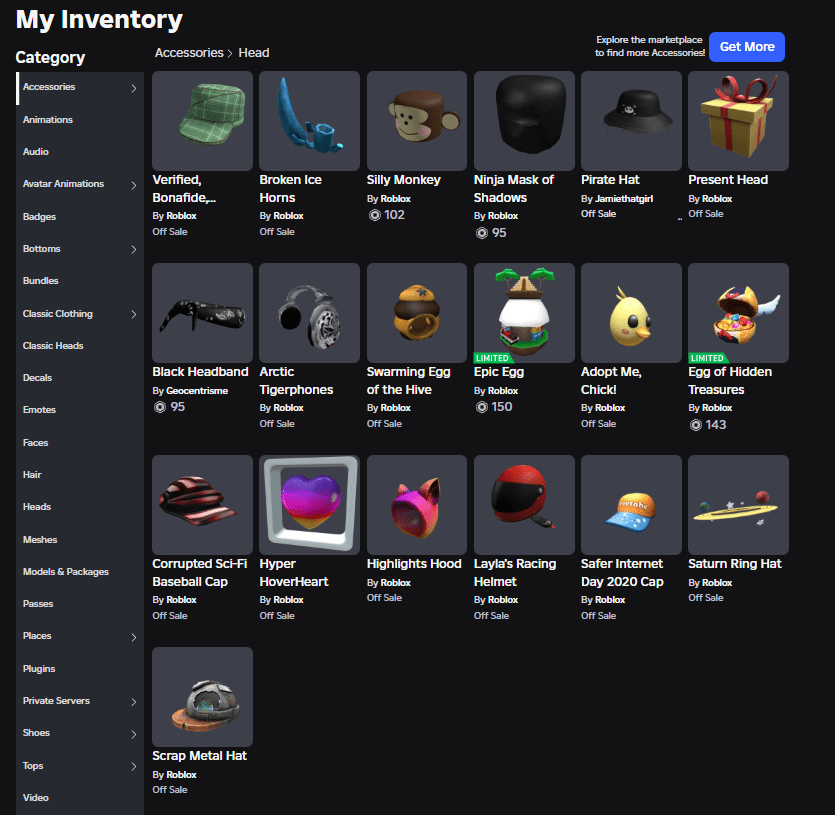The height and width of the screenshot is (815, 835).
Task: Open the Verified, Bonafide plaid cap thumbnail
Action: point(202,121)
